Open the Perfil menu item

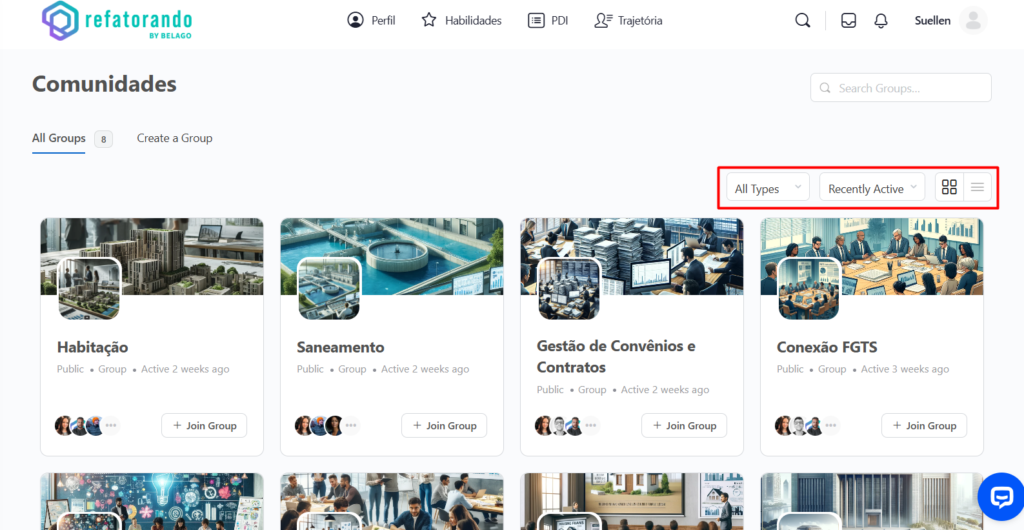pos(371,21)
